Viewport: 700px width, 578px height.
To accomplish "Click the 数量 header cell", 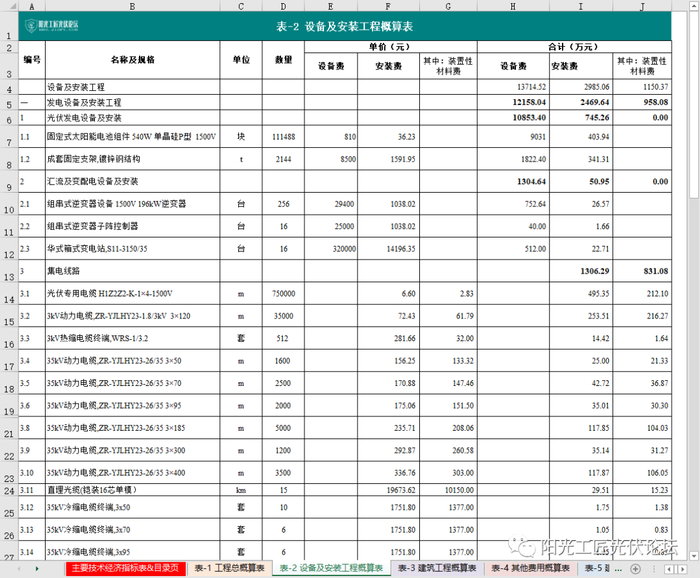I will pyautogui.click(x=283, y=60).
